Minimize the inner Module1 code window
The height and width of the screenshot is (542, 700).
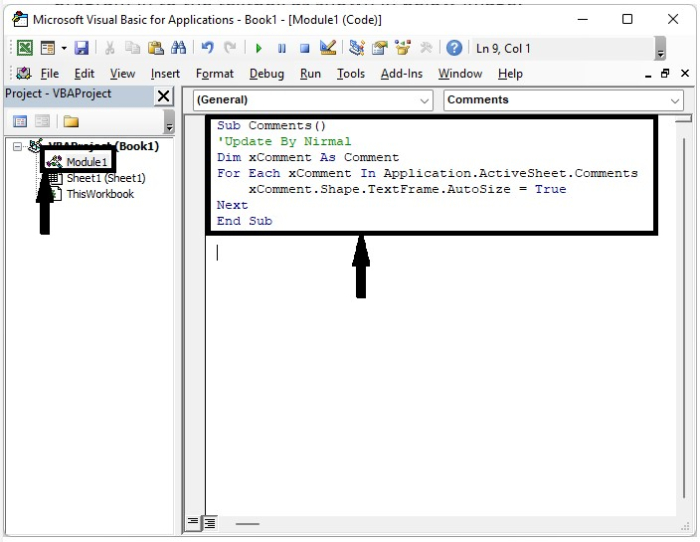[648, 74]
